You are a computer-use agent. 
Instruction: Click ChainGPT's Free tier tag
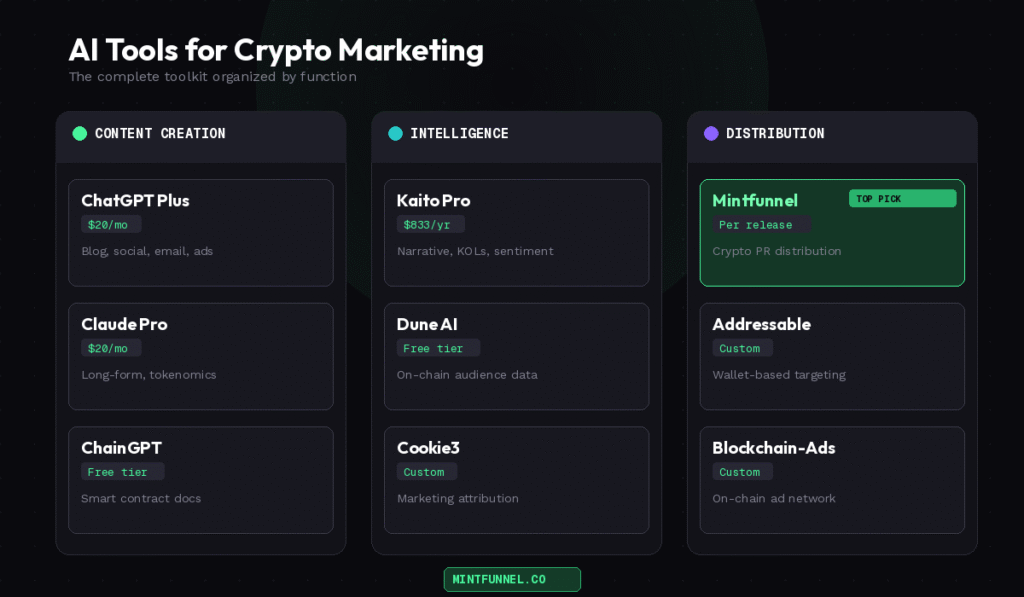click(x=122, y=472)
